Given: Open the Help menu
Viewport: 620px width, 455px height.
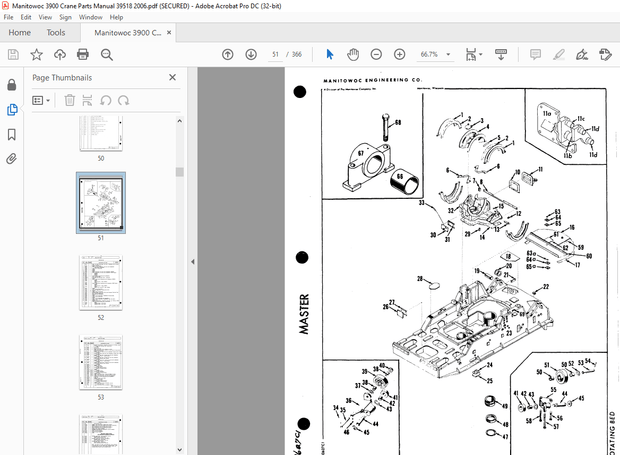Looking at the screenshot, I should [x=116, y=17].
